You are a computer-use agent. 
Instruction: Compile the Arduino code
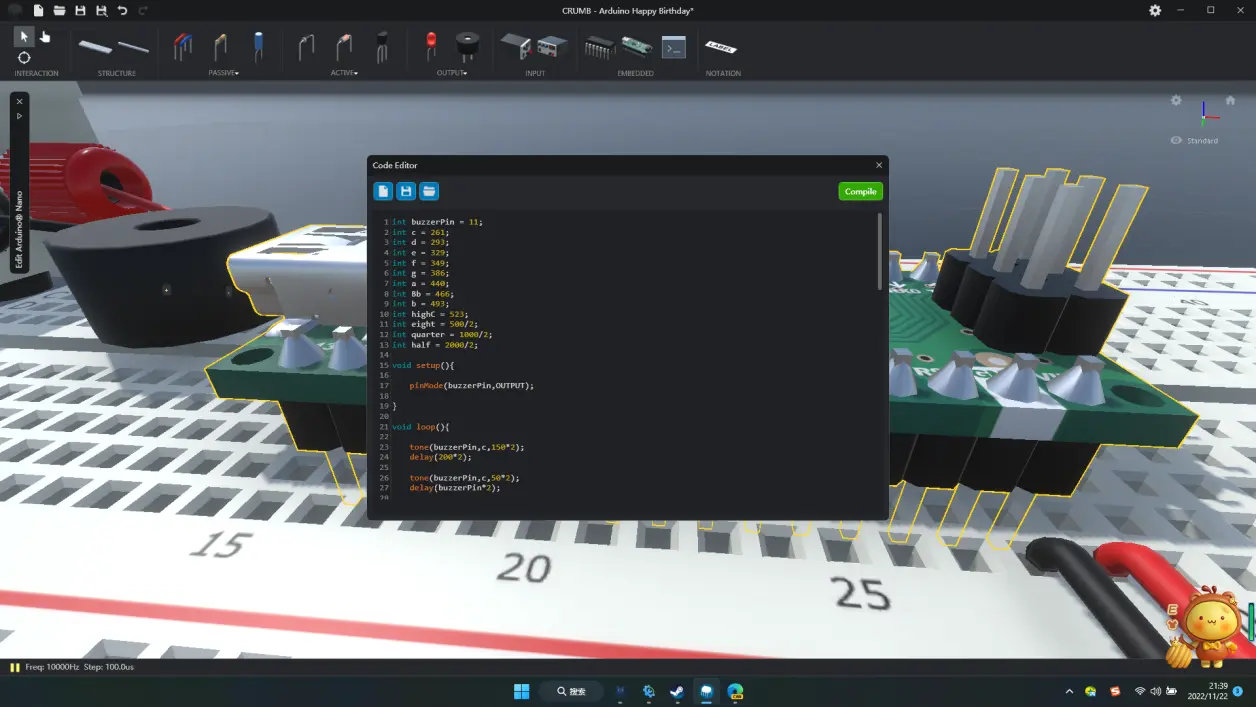860,191
